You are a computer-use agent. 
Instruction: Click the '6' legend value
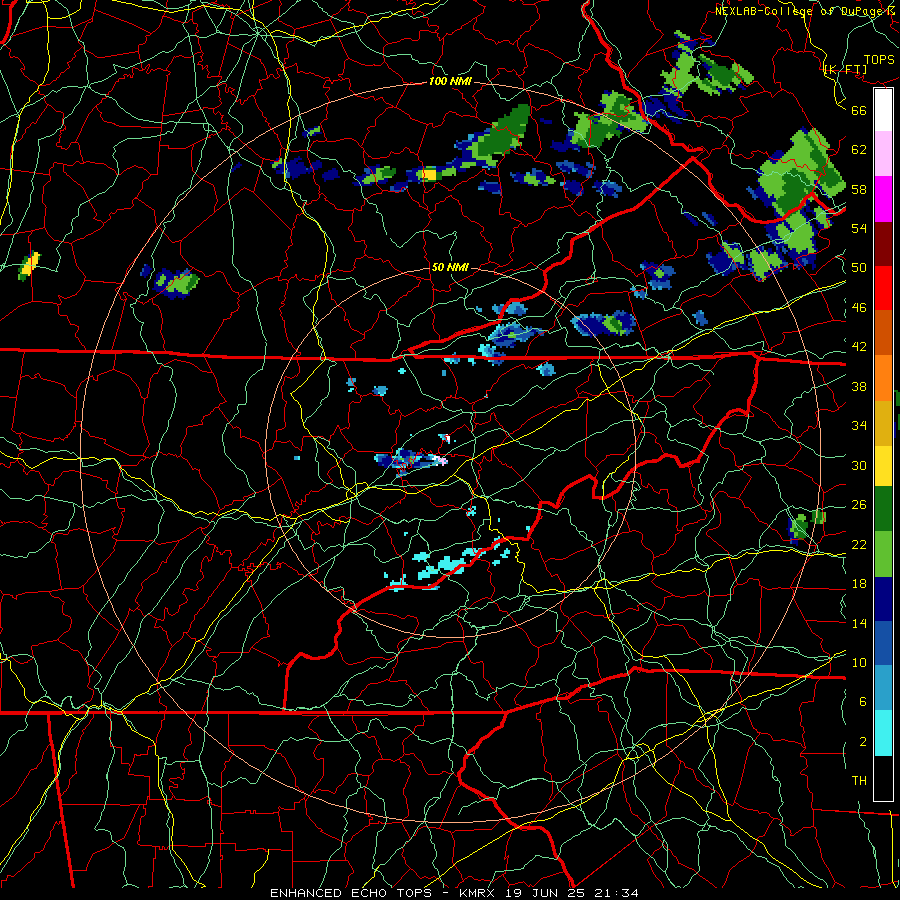click(x=863, y=702)
